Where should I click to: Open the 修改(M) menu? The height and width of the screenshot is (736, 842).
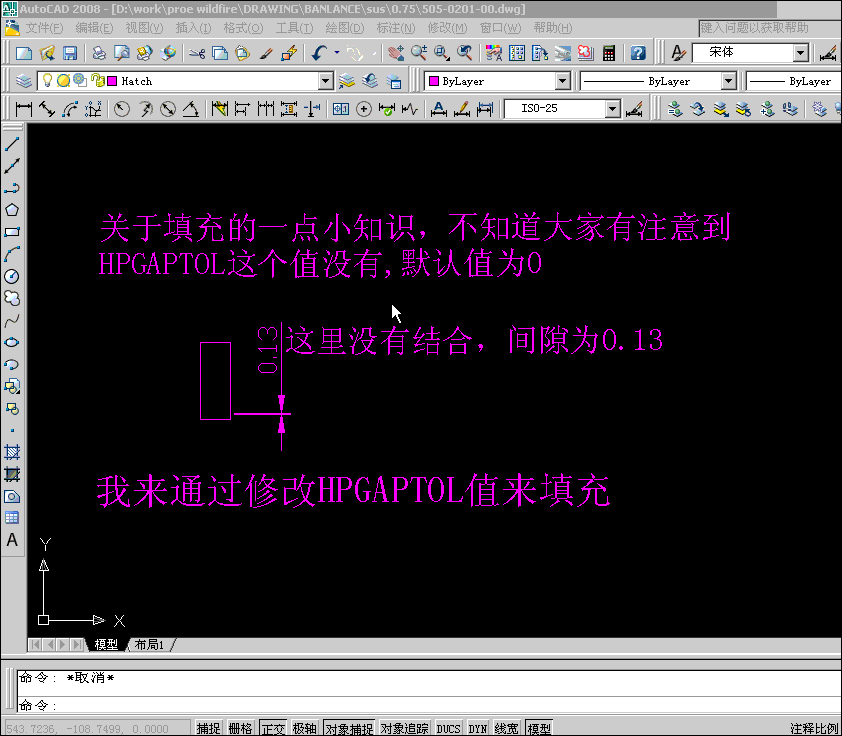point(447,28)
